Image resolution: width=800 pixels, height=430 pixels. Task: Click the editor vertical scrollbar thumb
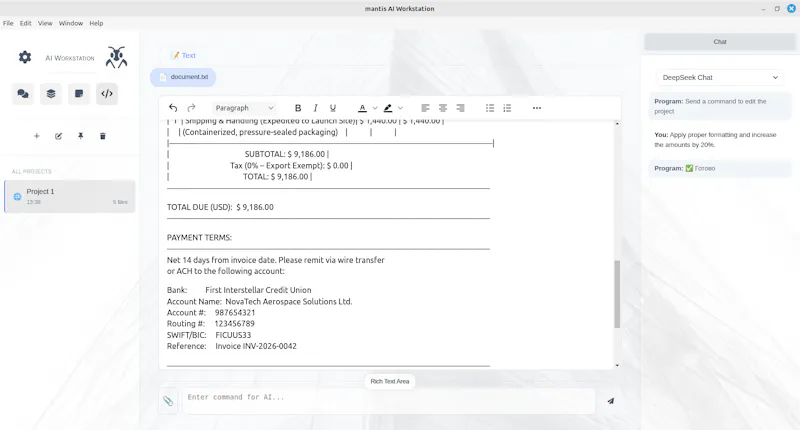point(617,294)
